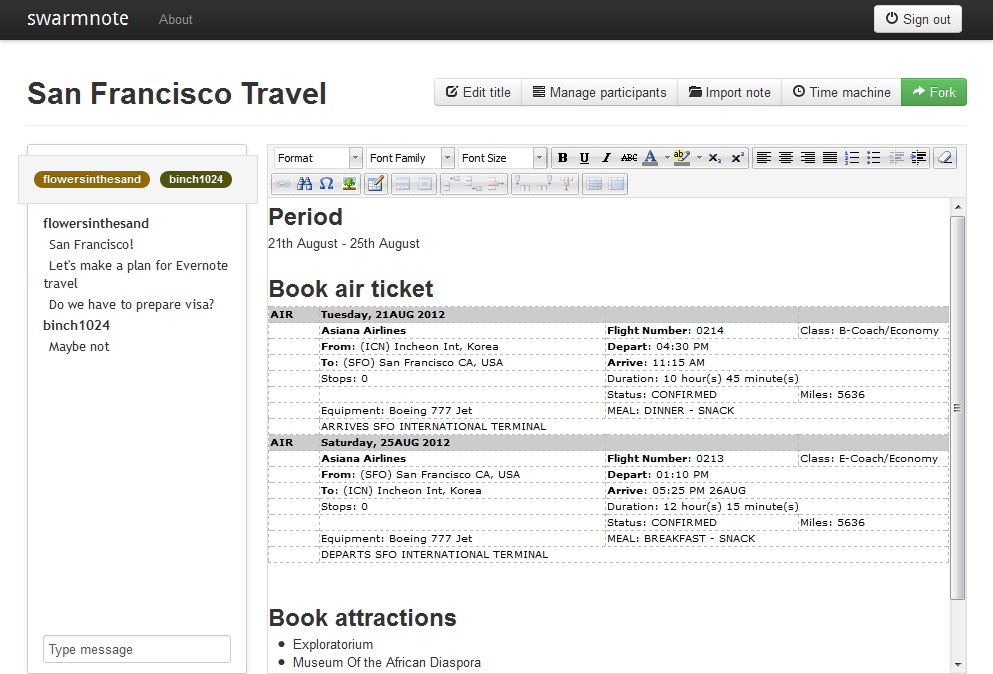Apply subscript formatting
Screen dimensions: 993x674
(x=714, y=158)
